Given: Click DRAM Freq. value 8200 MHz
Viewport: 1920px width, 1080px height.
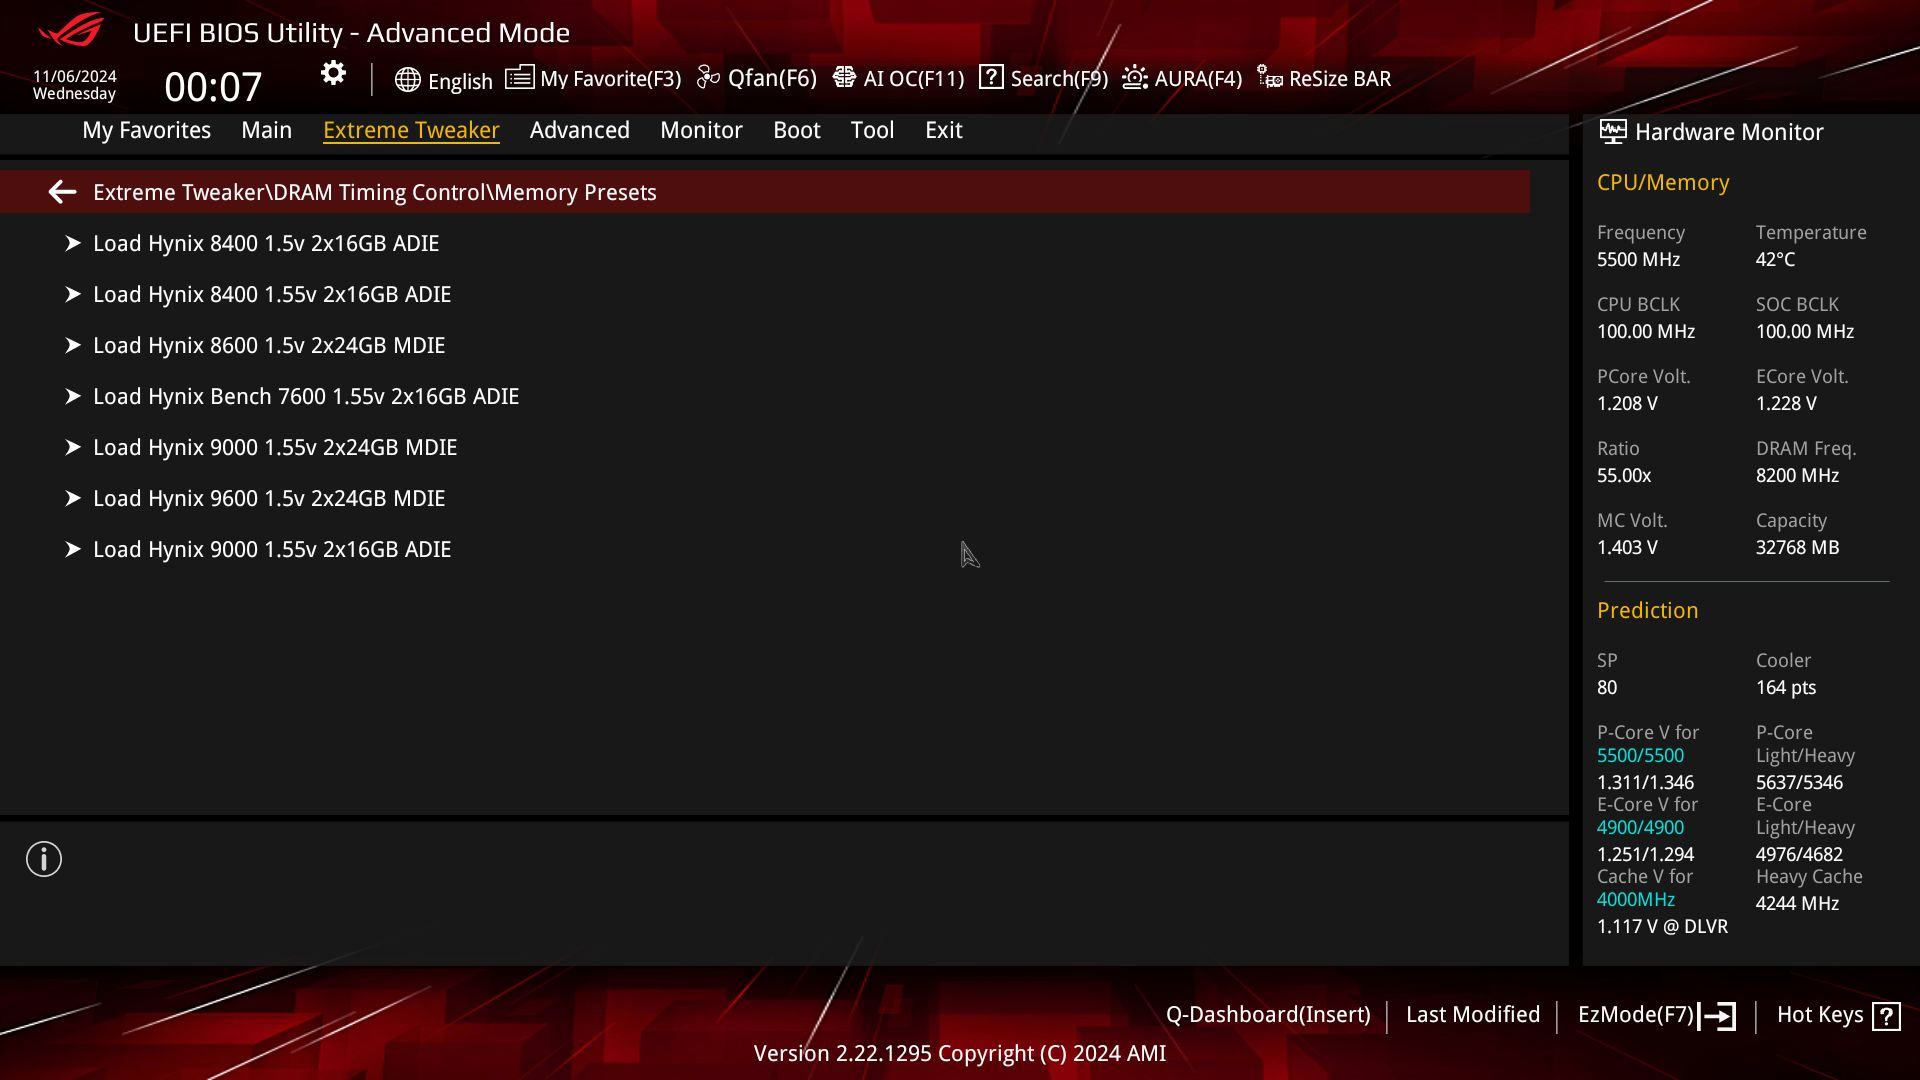Looking at the screenshot, I should point(1797,475).
